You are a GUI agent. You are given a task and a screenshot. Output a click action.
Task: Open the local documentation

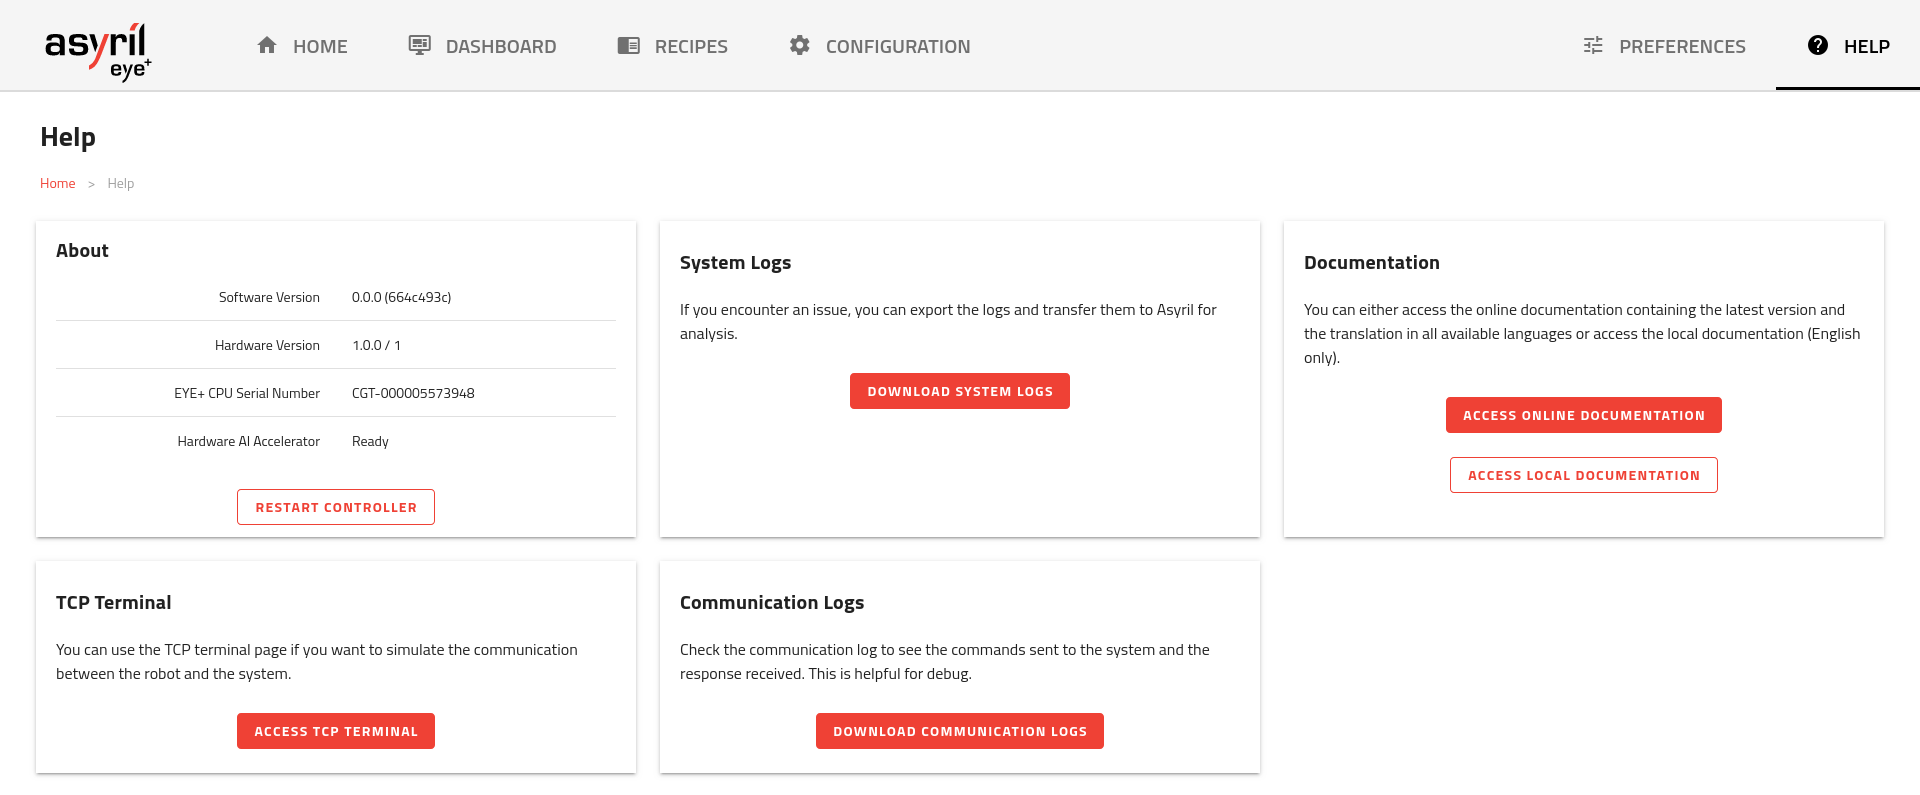[1583, 475]
